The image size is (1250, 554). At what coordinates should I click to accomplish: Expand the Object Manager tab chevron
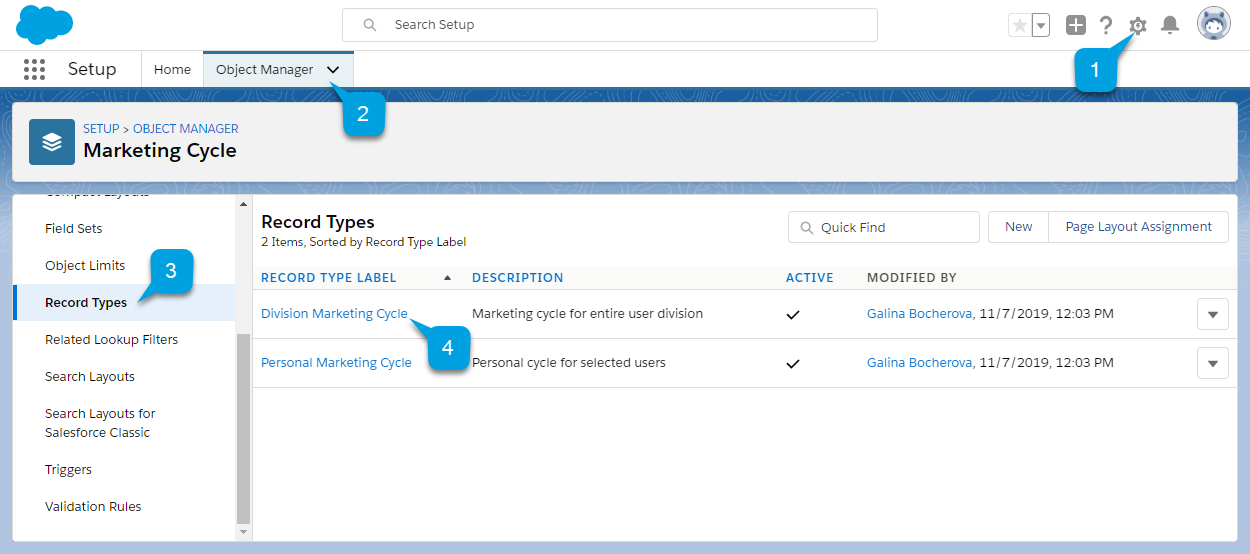click(x=333, y=70)
